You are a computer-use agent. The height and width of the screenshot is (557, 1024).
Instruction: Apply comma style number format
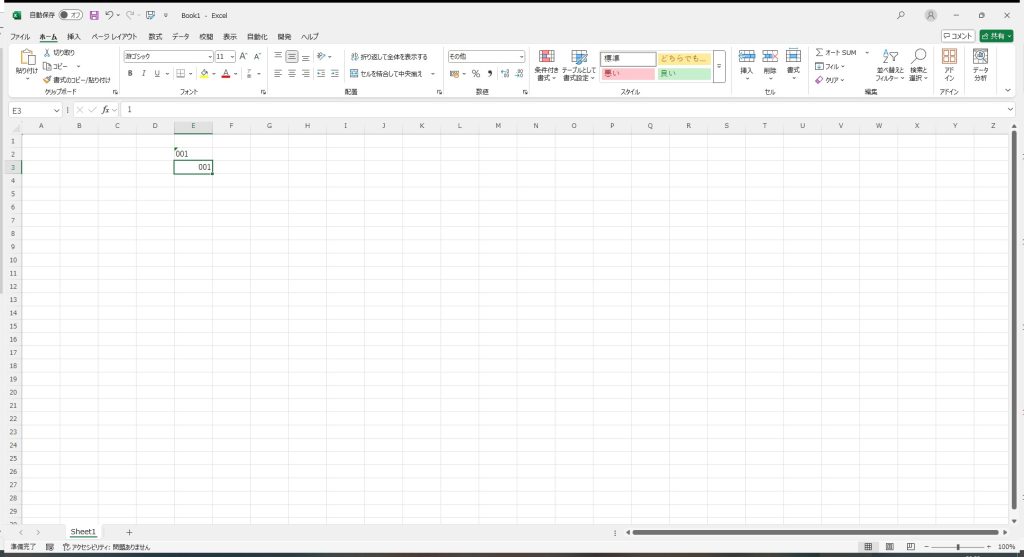(490, 74)
